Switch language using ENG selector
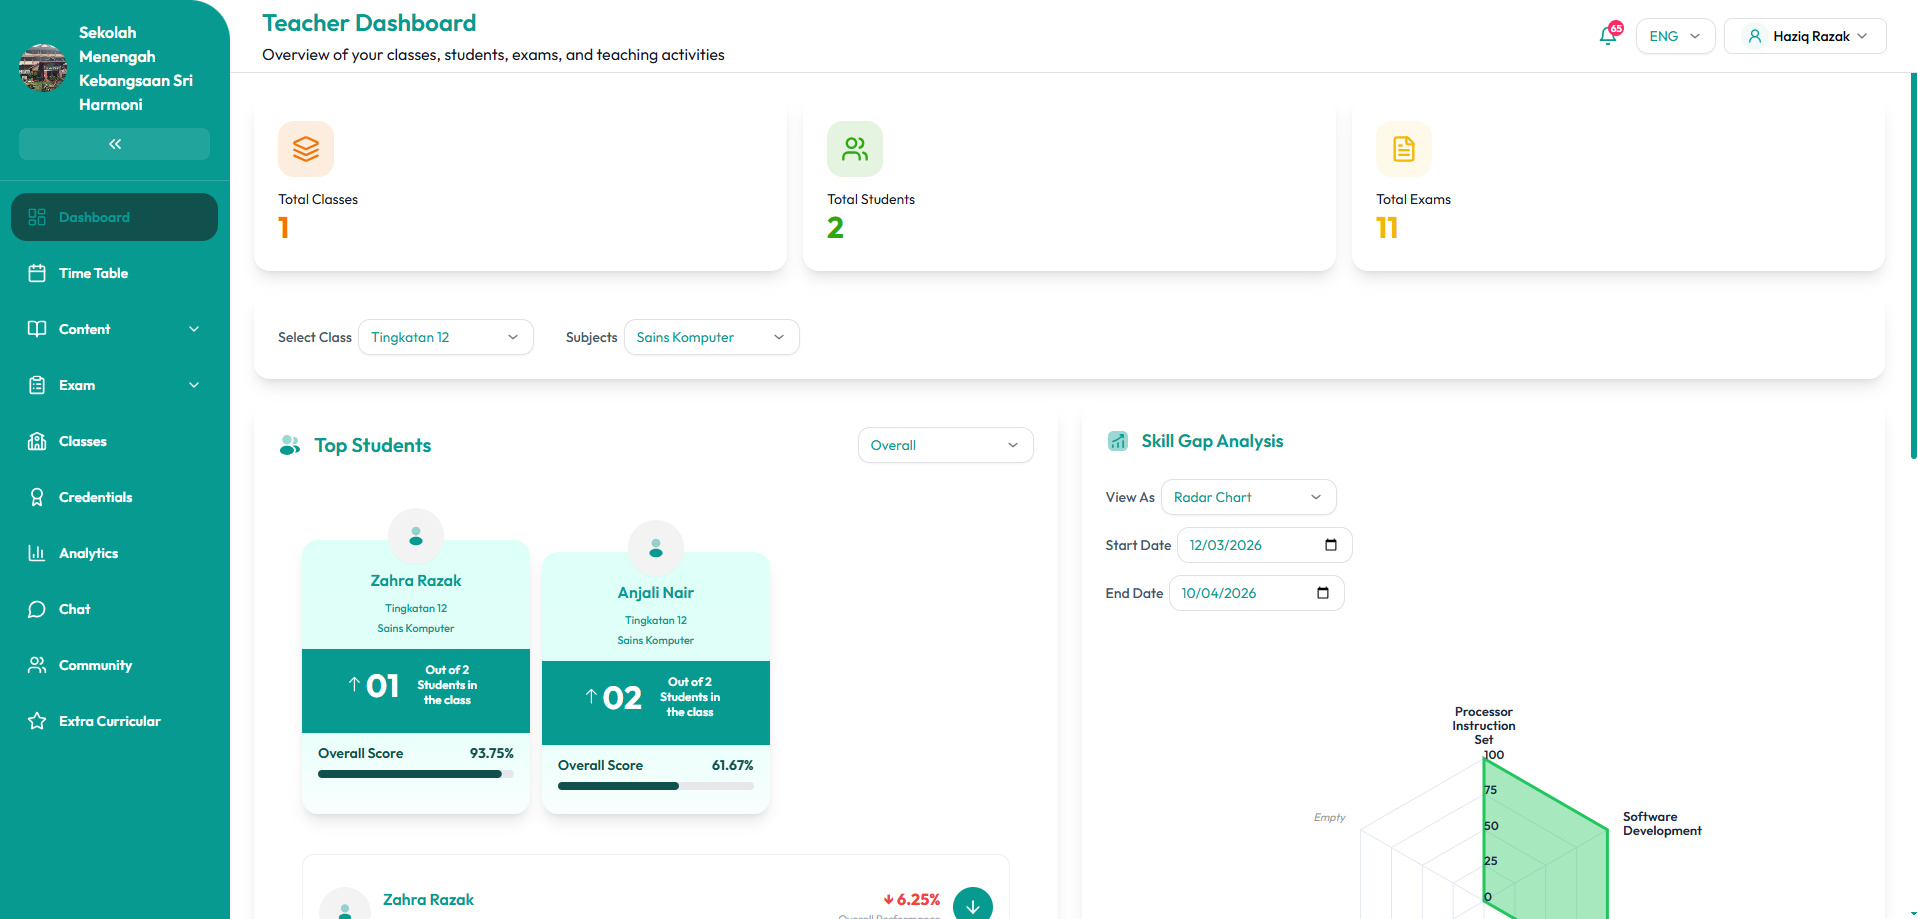Screen dimensions: 1918x919 [x=1675, y=36]
